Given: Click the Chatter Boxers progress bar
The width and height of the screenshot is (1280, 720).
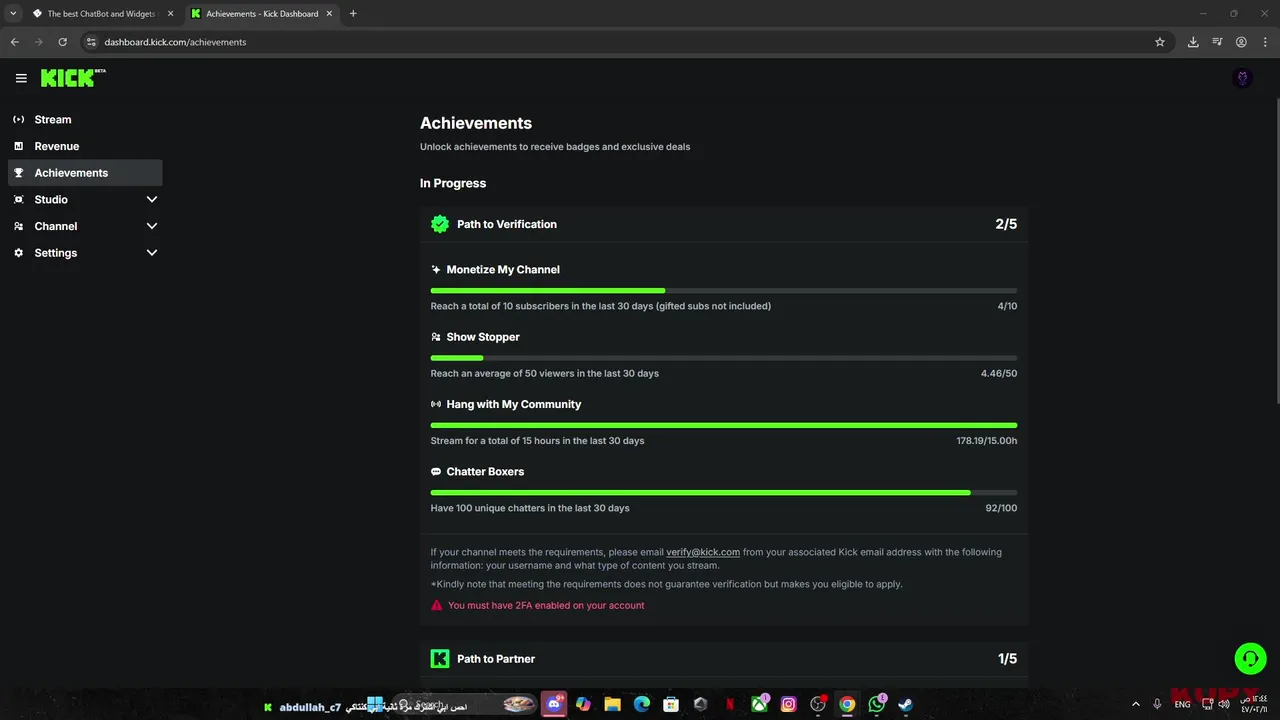Looking at the screenshot, I should (724, 493).
